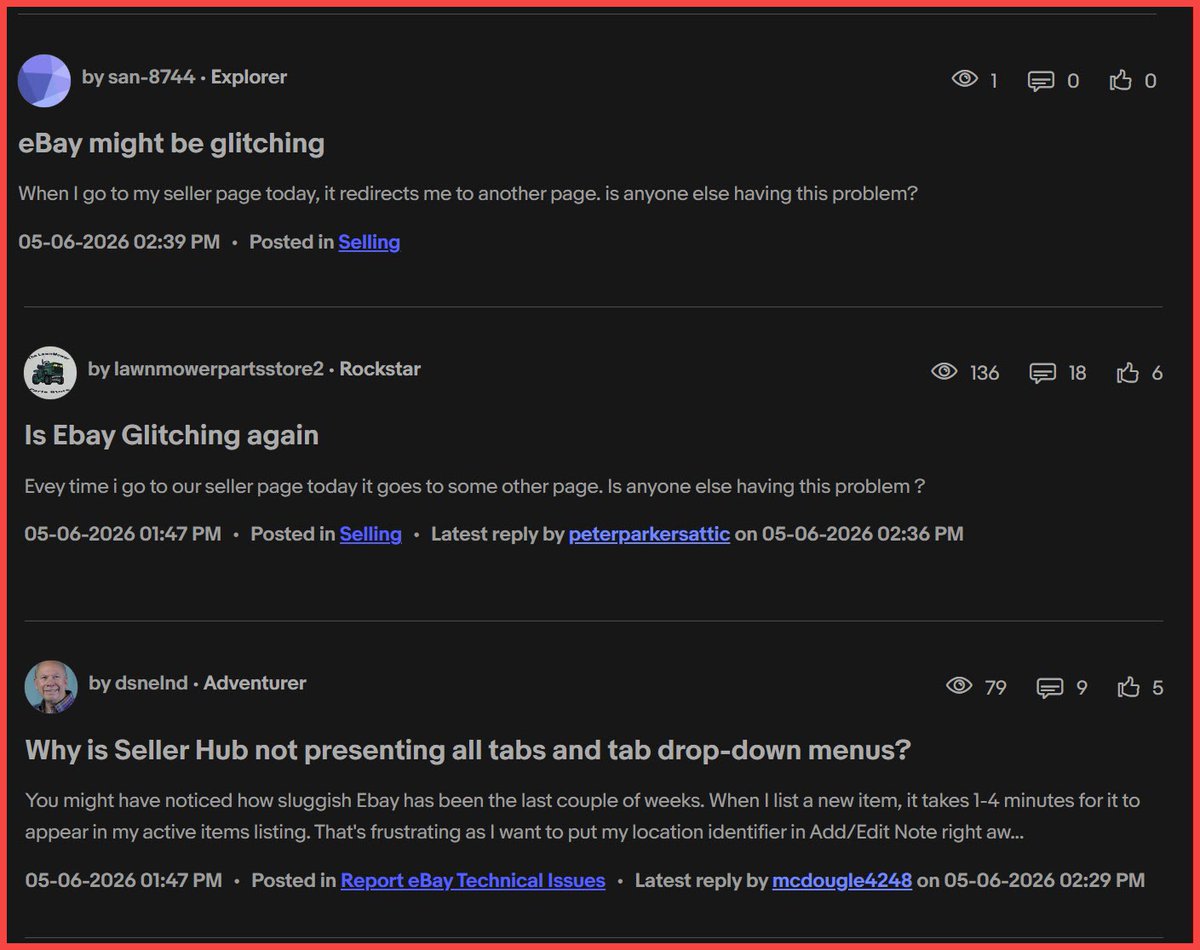Click the reply time 05-06-2026 02:36 PM
This screenshot has height=950, width=1200.
pos(863,534)
